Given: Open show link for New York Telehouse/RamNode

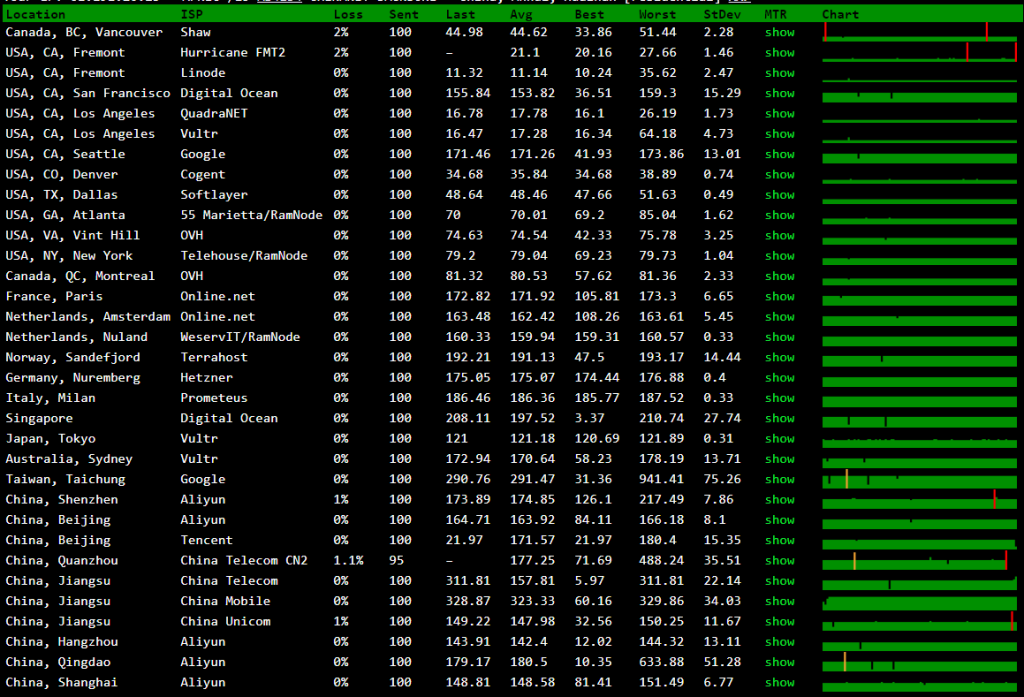Looking at the screenshot, I should click(780, 255).
